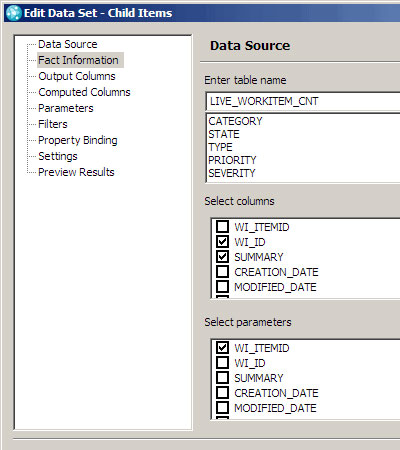Uncheck SUMMARY under Select columns
400x450 pixels.
222,257
